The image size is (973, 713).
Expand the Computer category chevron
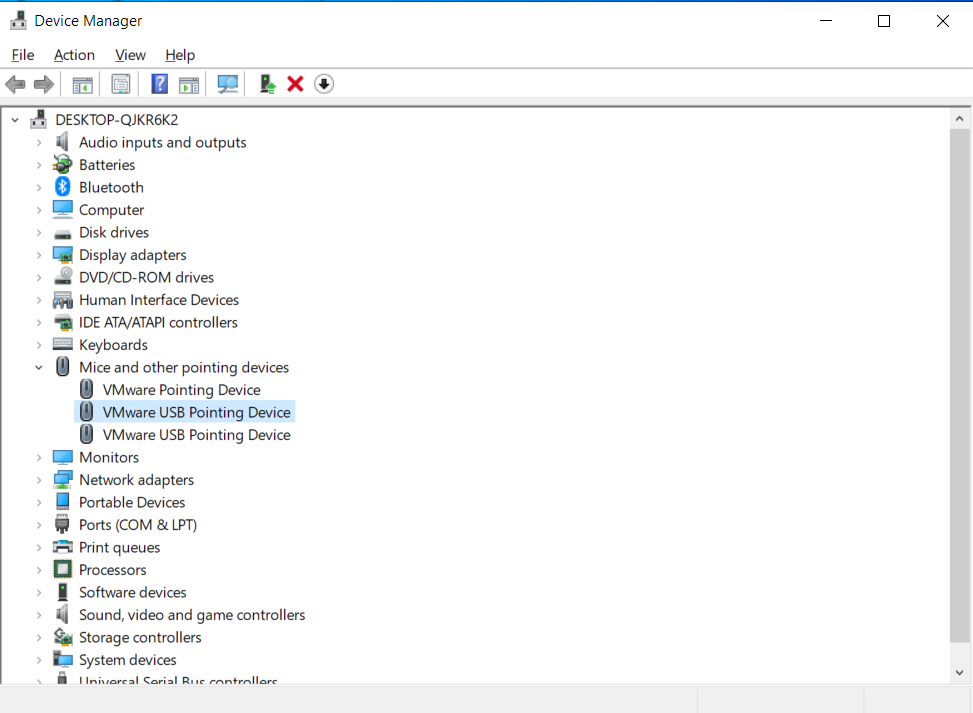pyautogui.click(x=39, y=210)
